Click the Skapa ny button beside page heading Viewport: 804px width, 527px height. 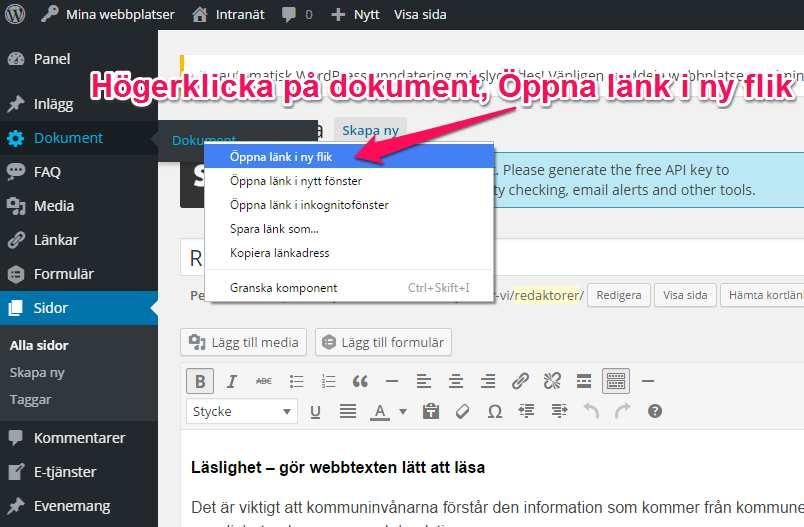pos(370,130)
